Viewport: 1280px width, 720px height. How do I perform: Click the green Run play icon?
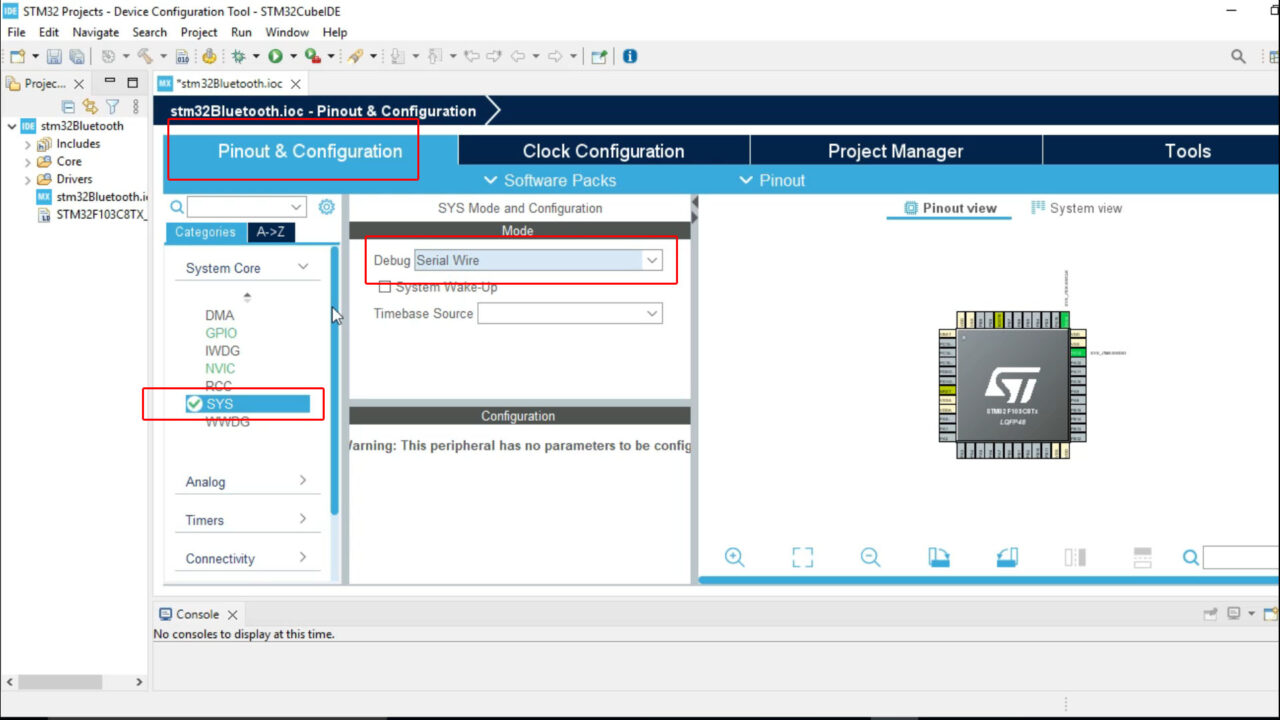click(275, 57)
